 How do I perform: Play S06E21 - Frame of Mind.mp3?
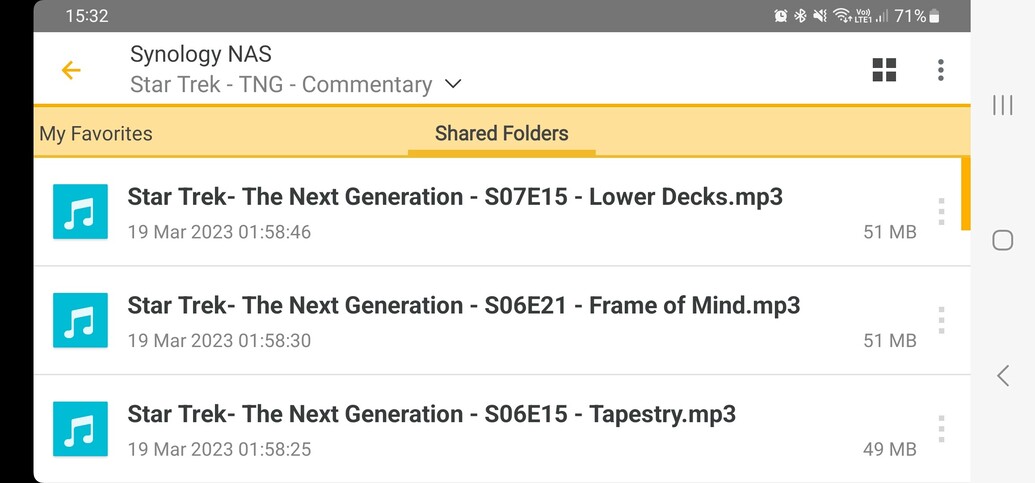coord(464,306)
